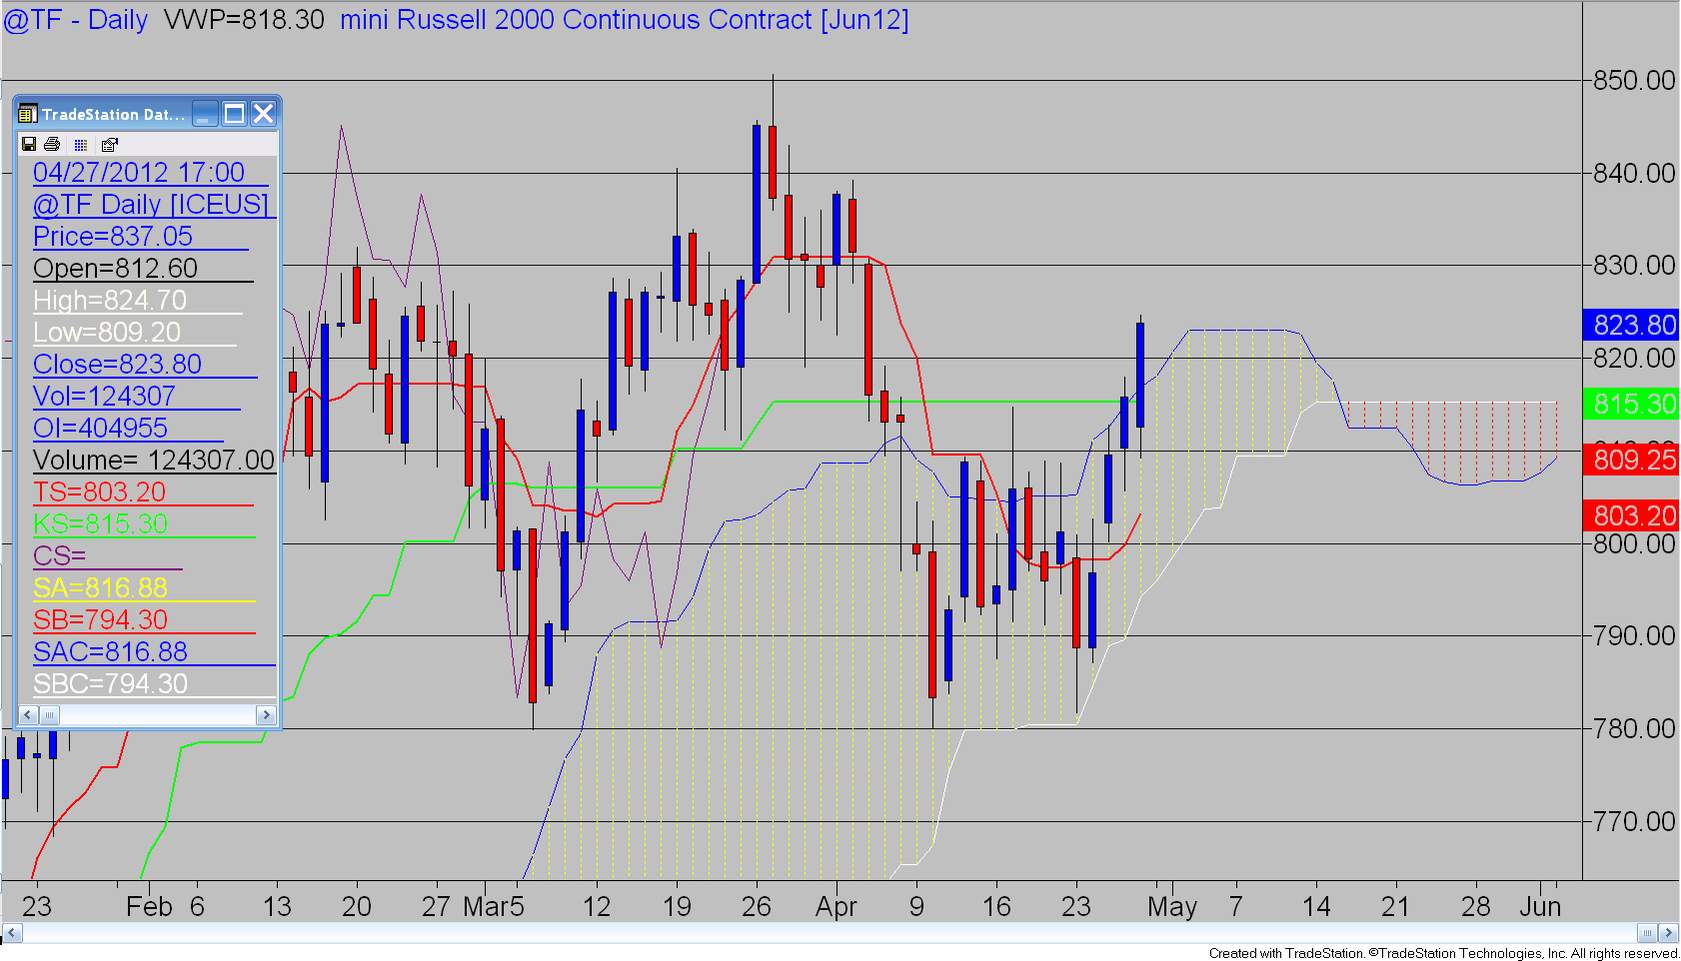The height and width of the screenshot is (961, 1681).
Task: Click the Close=823.80 row
Action: [x=117, y=364]
